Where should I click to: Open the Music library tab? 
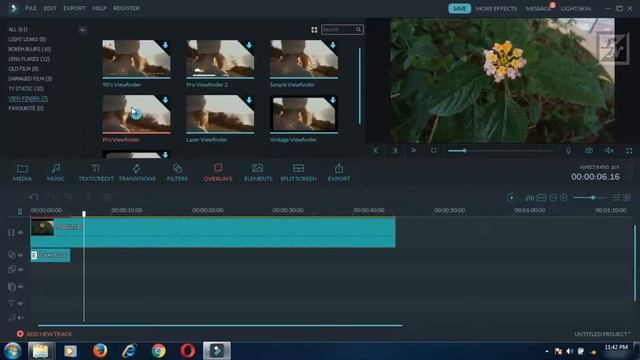[56, 173]
